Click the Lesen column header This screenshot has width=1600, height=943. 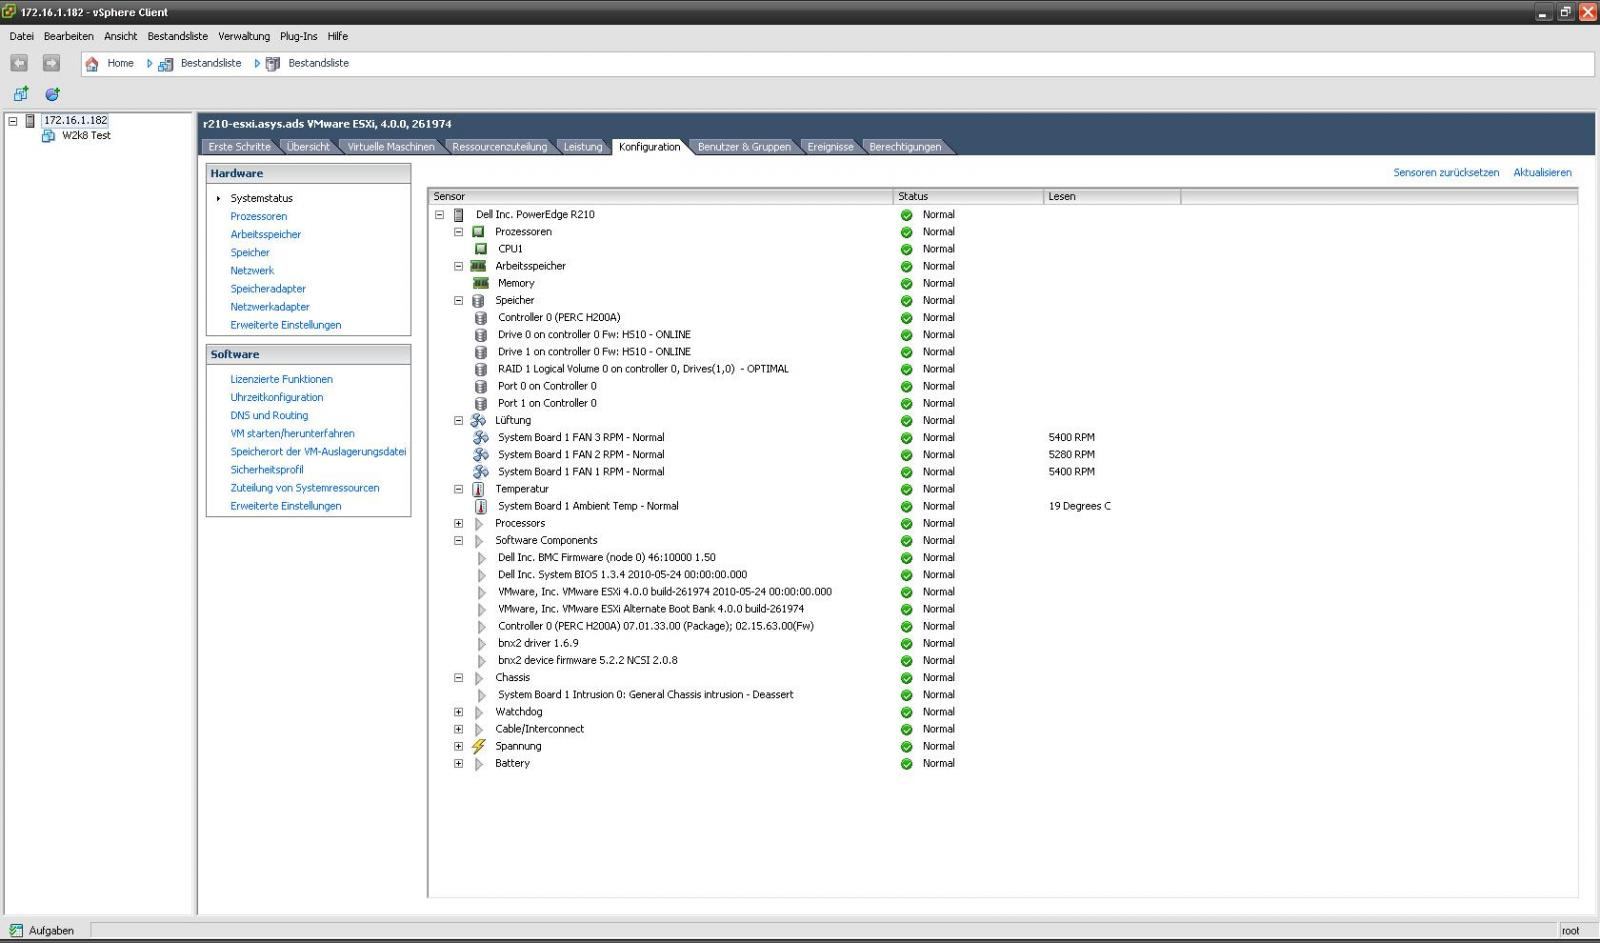click(x=1112, y=197)
